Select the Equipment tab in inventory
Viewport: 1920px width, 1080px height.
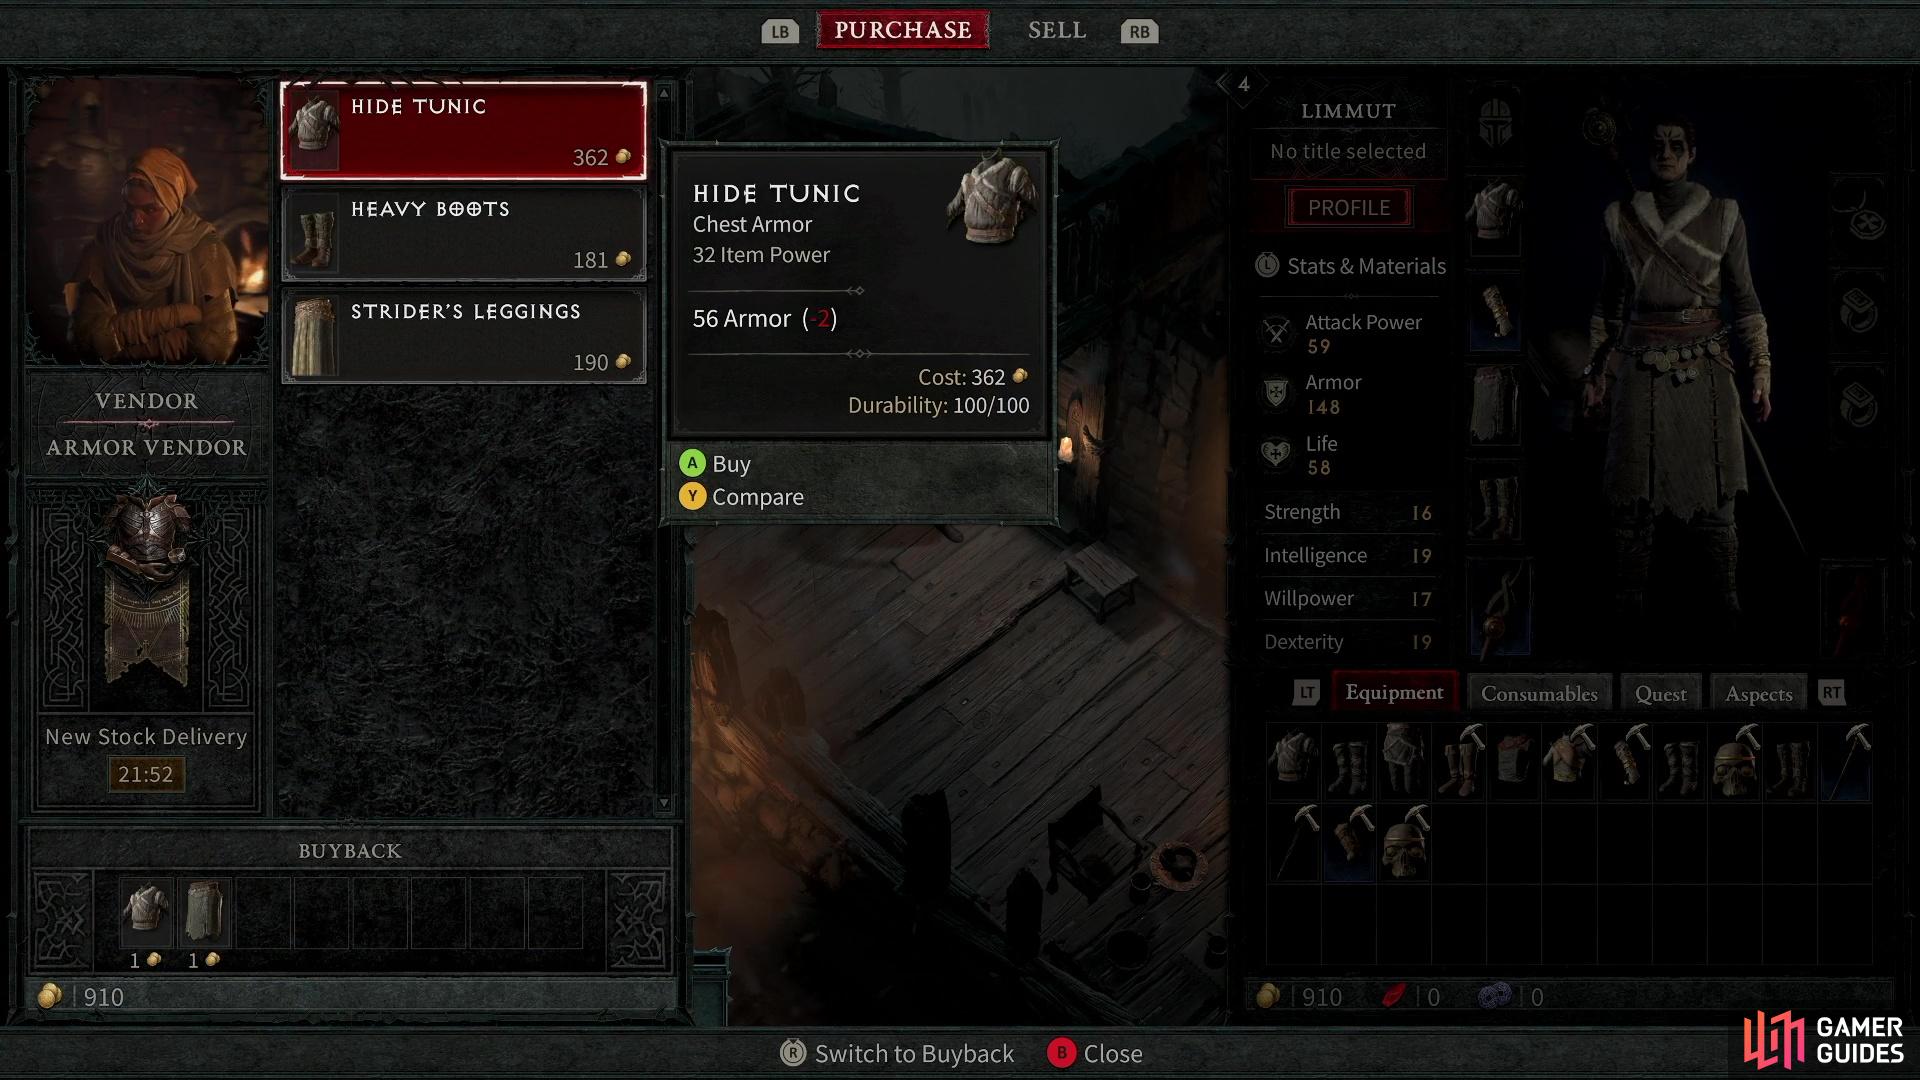click(x=1394, y=692)
